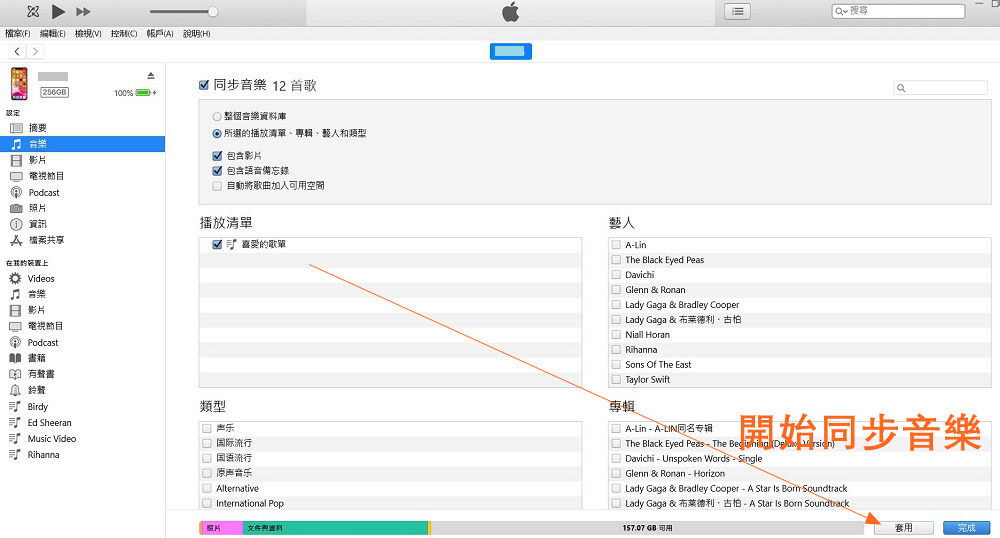The width and height of the screenshot is (1000, 538).
Task: Check artist Niall Horan
Action: (x=616, y=335)
